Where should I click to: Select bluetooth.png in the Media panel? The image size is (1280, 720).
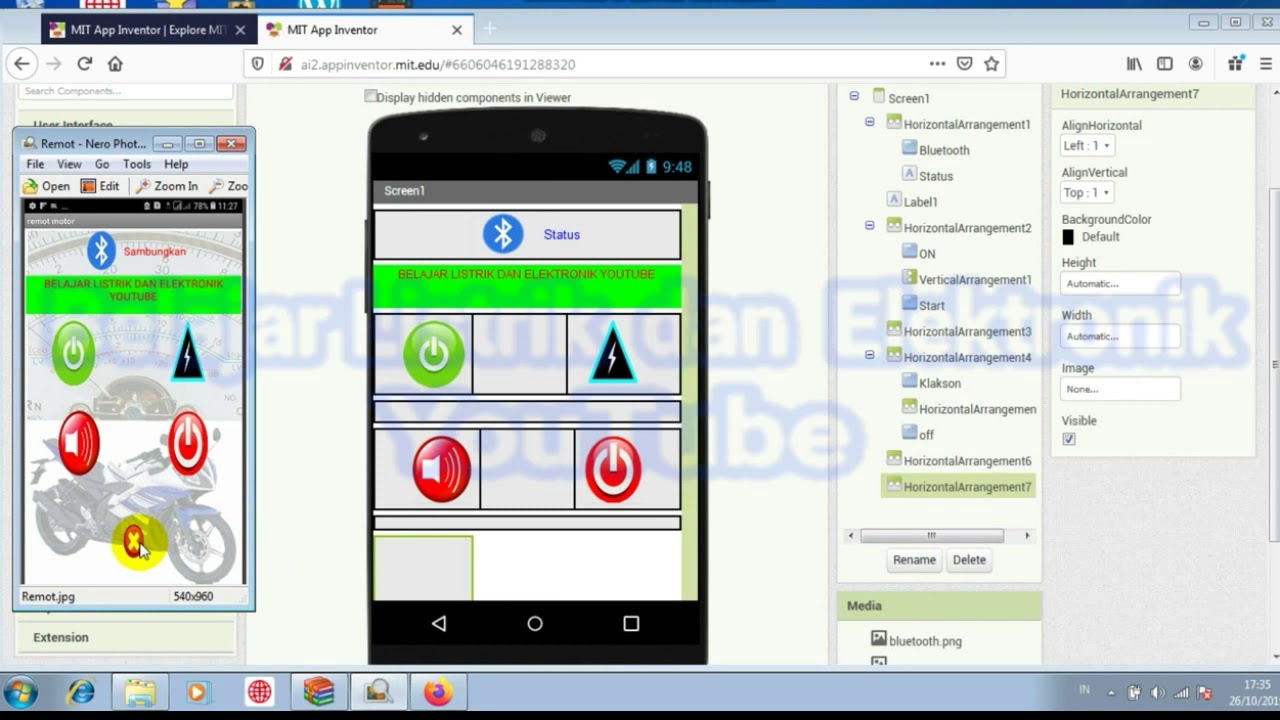click(925, 641)
